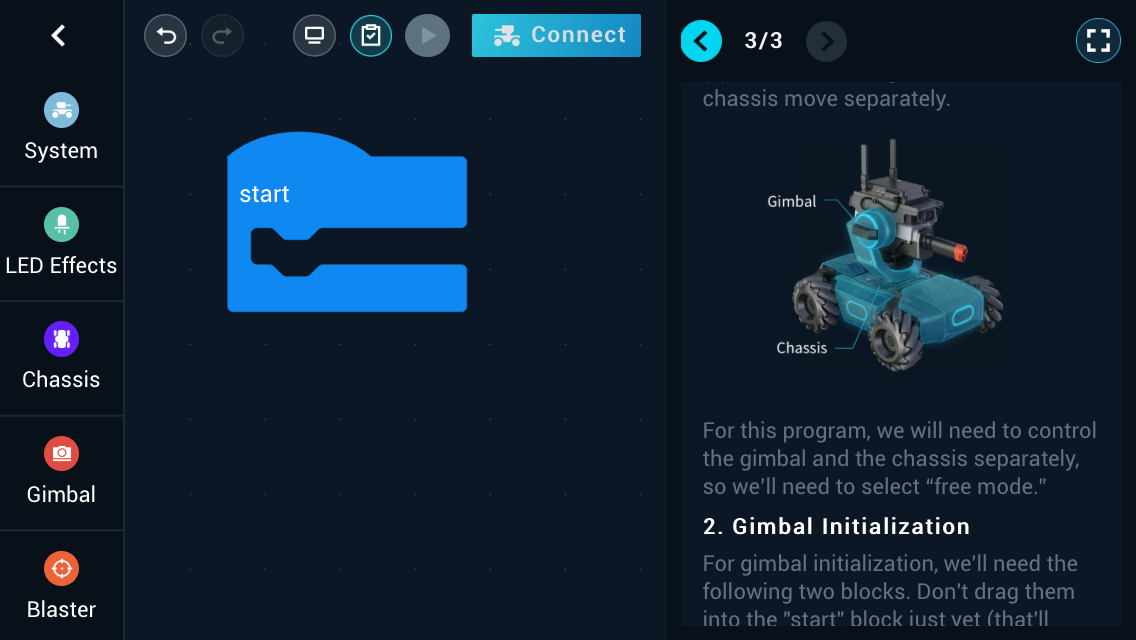
Task: Toggle the clipboard checklist guide button
Action: pos(371,36)
